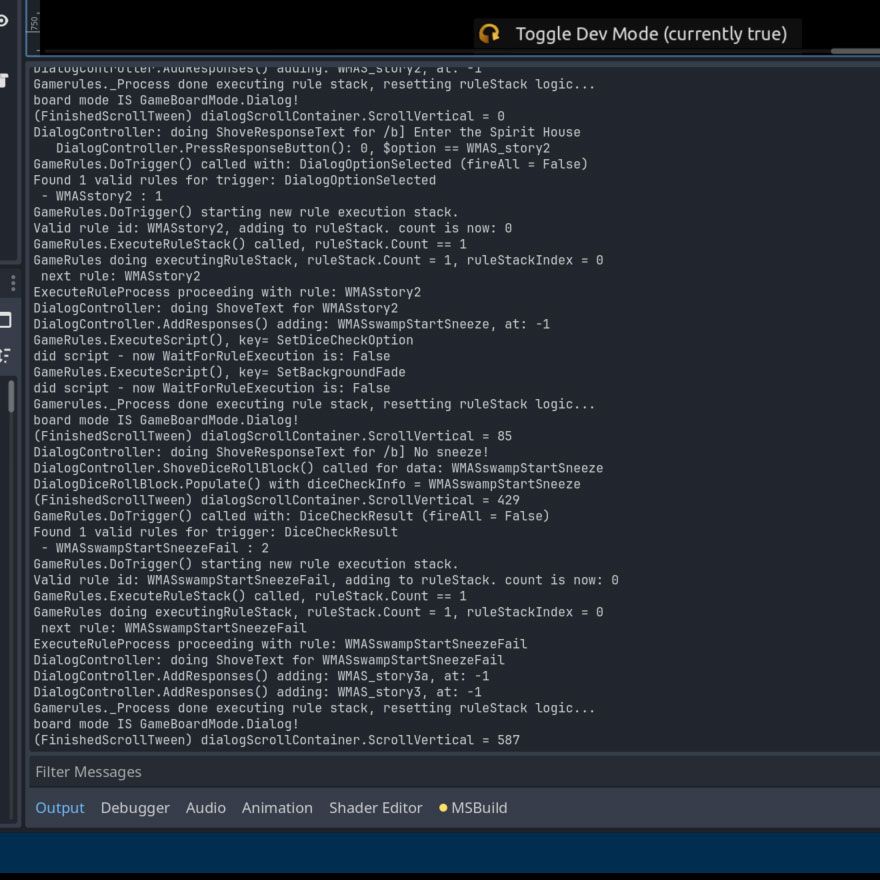
Task: Toggle the eye visibility icon at top left
Action: [x=3, y=21]
